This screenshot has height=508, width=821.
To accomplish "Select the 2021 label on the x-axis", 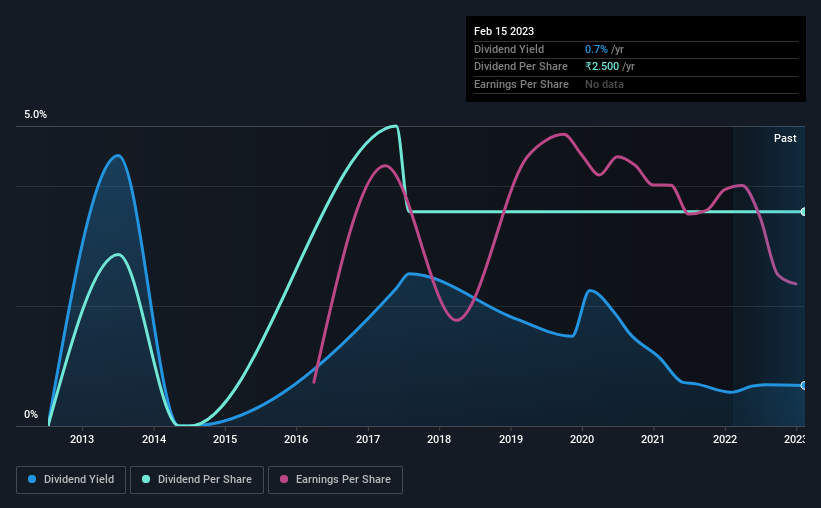I will point(653,439).
